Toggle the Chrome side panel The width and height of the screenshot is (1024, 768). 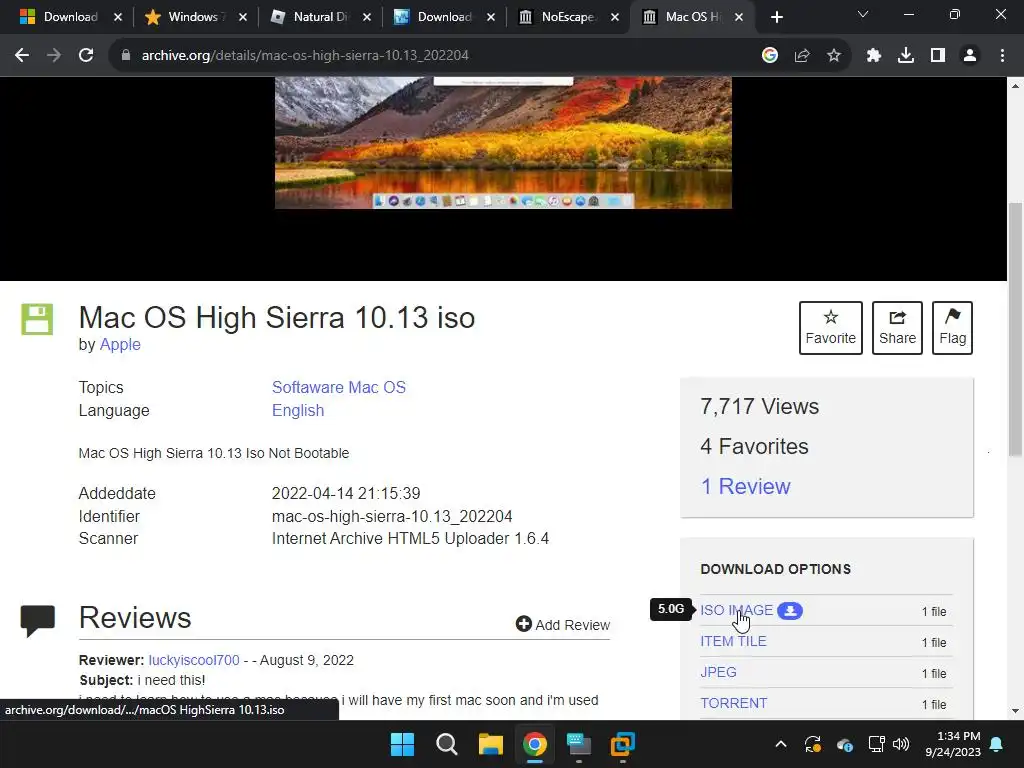pyautogui.click(x=938, y=56)
